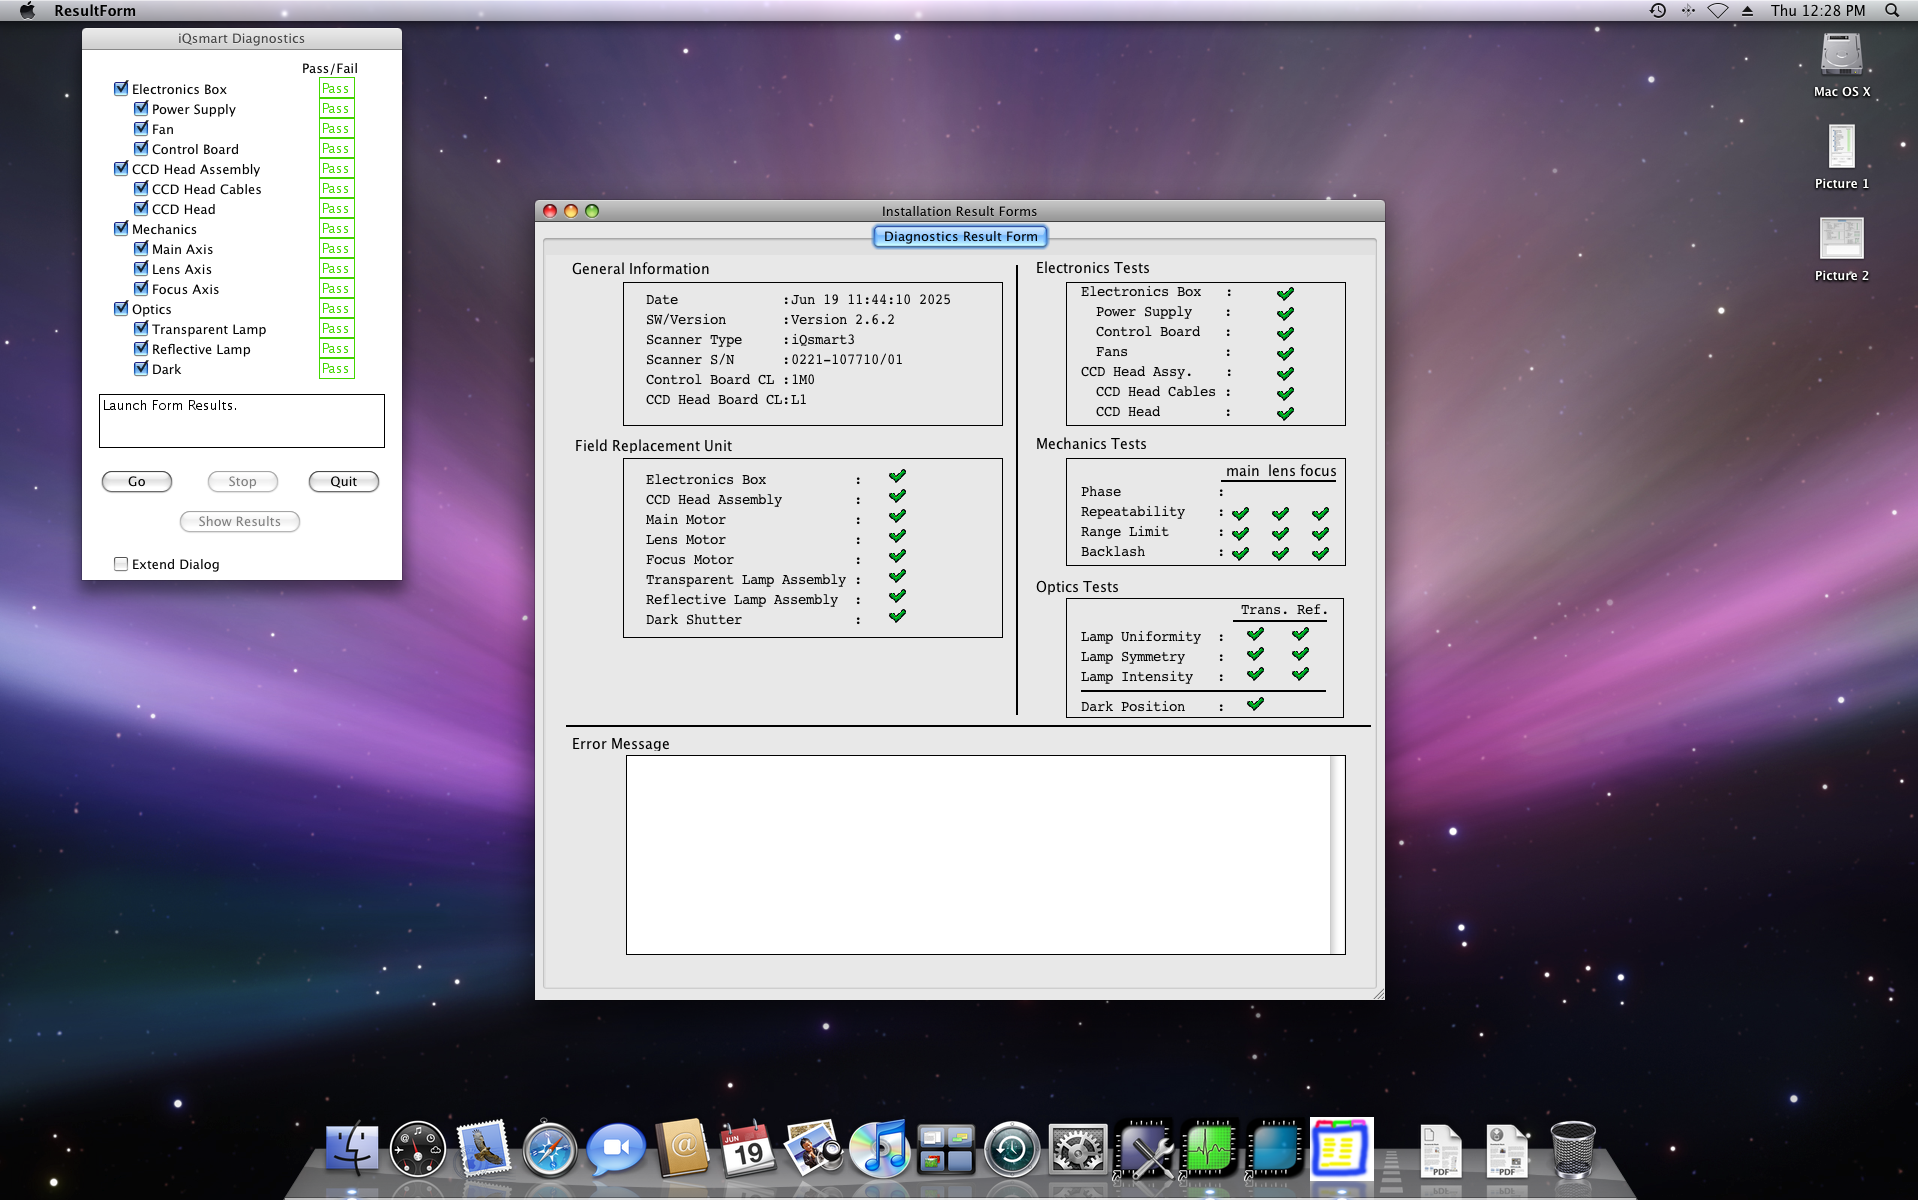Toggle the Reflective Lamp checkbox

coord(141,348)
